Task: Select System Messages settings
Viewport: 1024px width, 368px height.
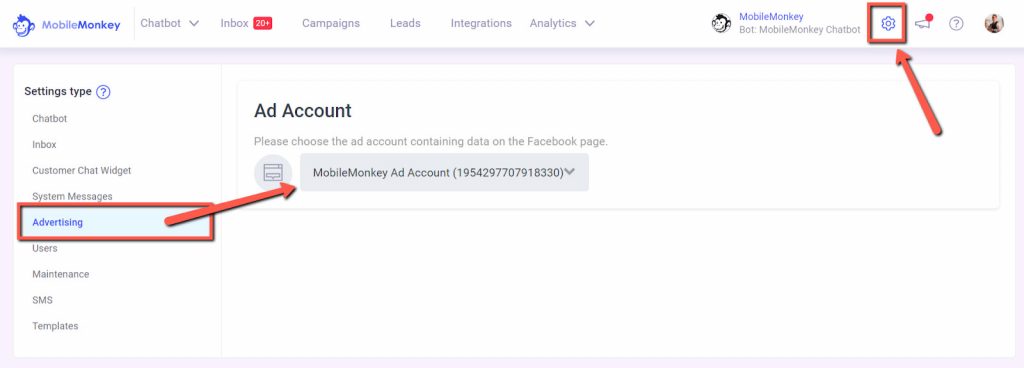Action: (x=72, y=196)
